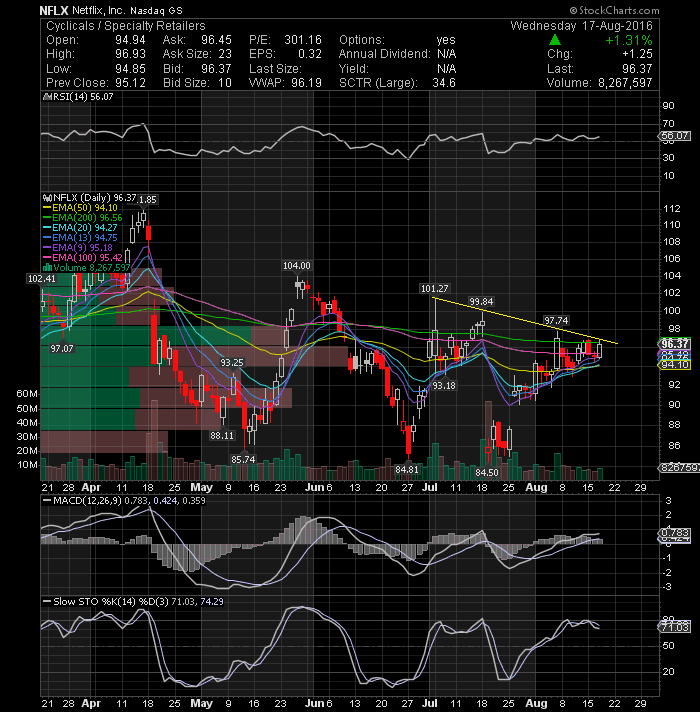Click the 104.00 peak price label
This screenshot has width=700, height=712.
coord(296,266)
